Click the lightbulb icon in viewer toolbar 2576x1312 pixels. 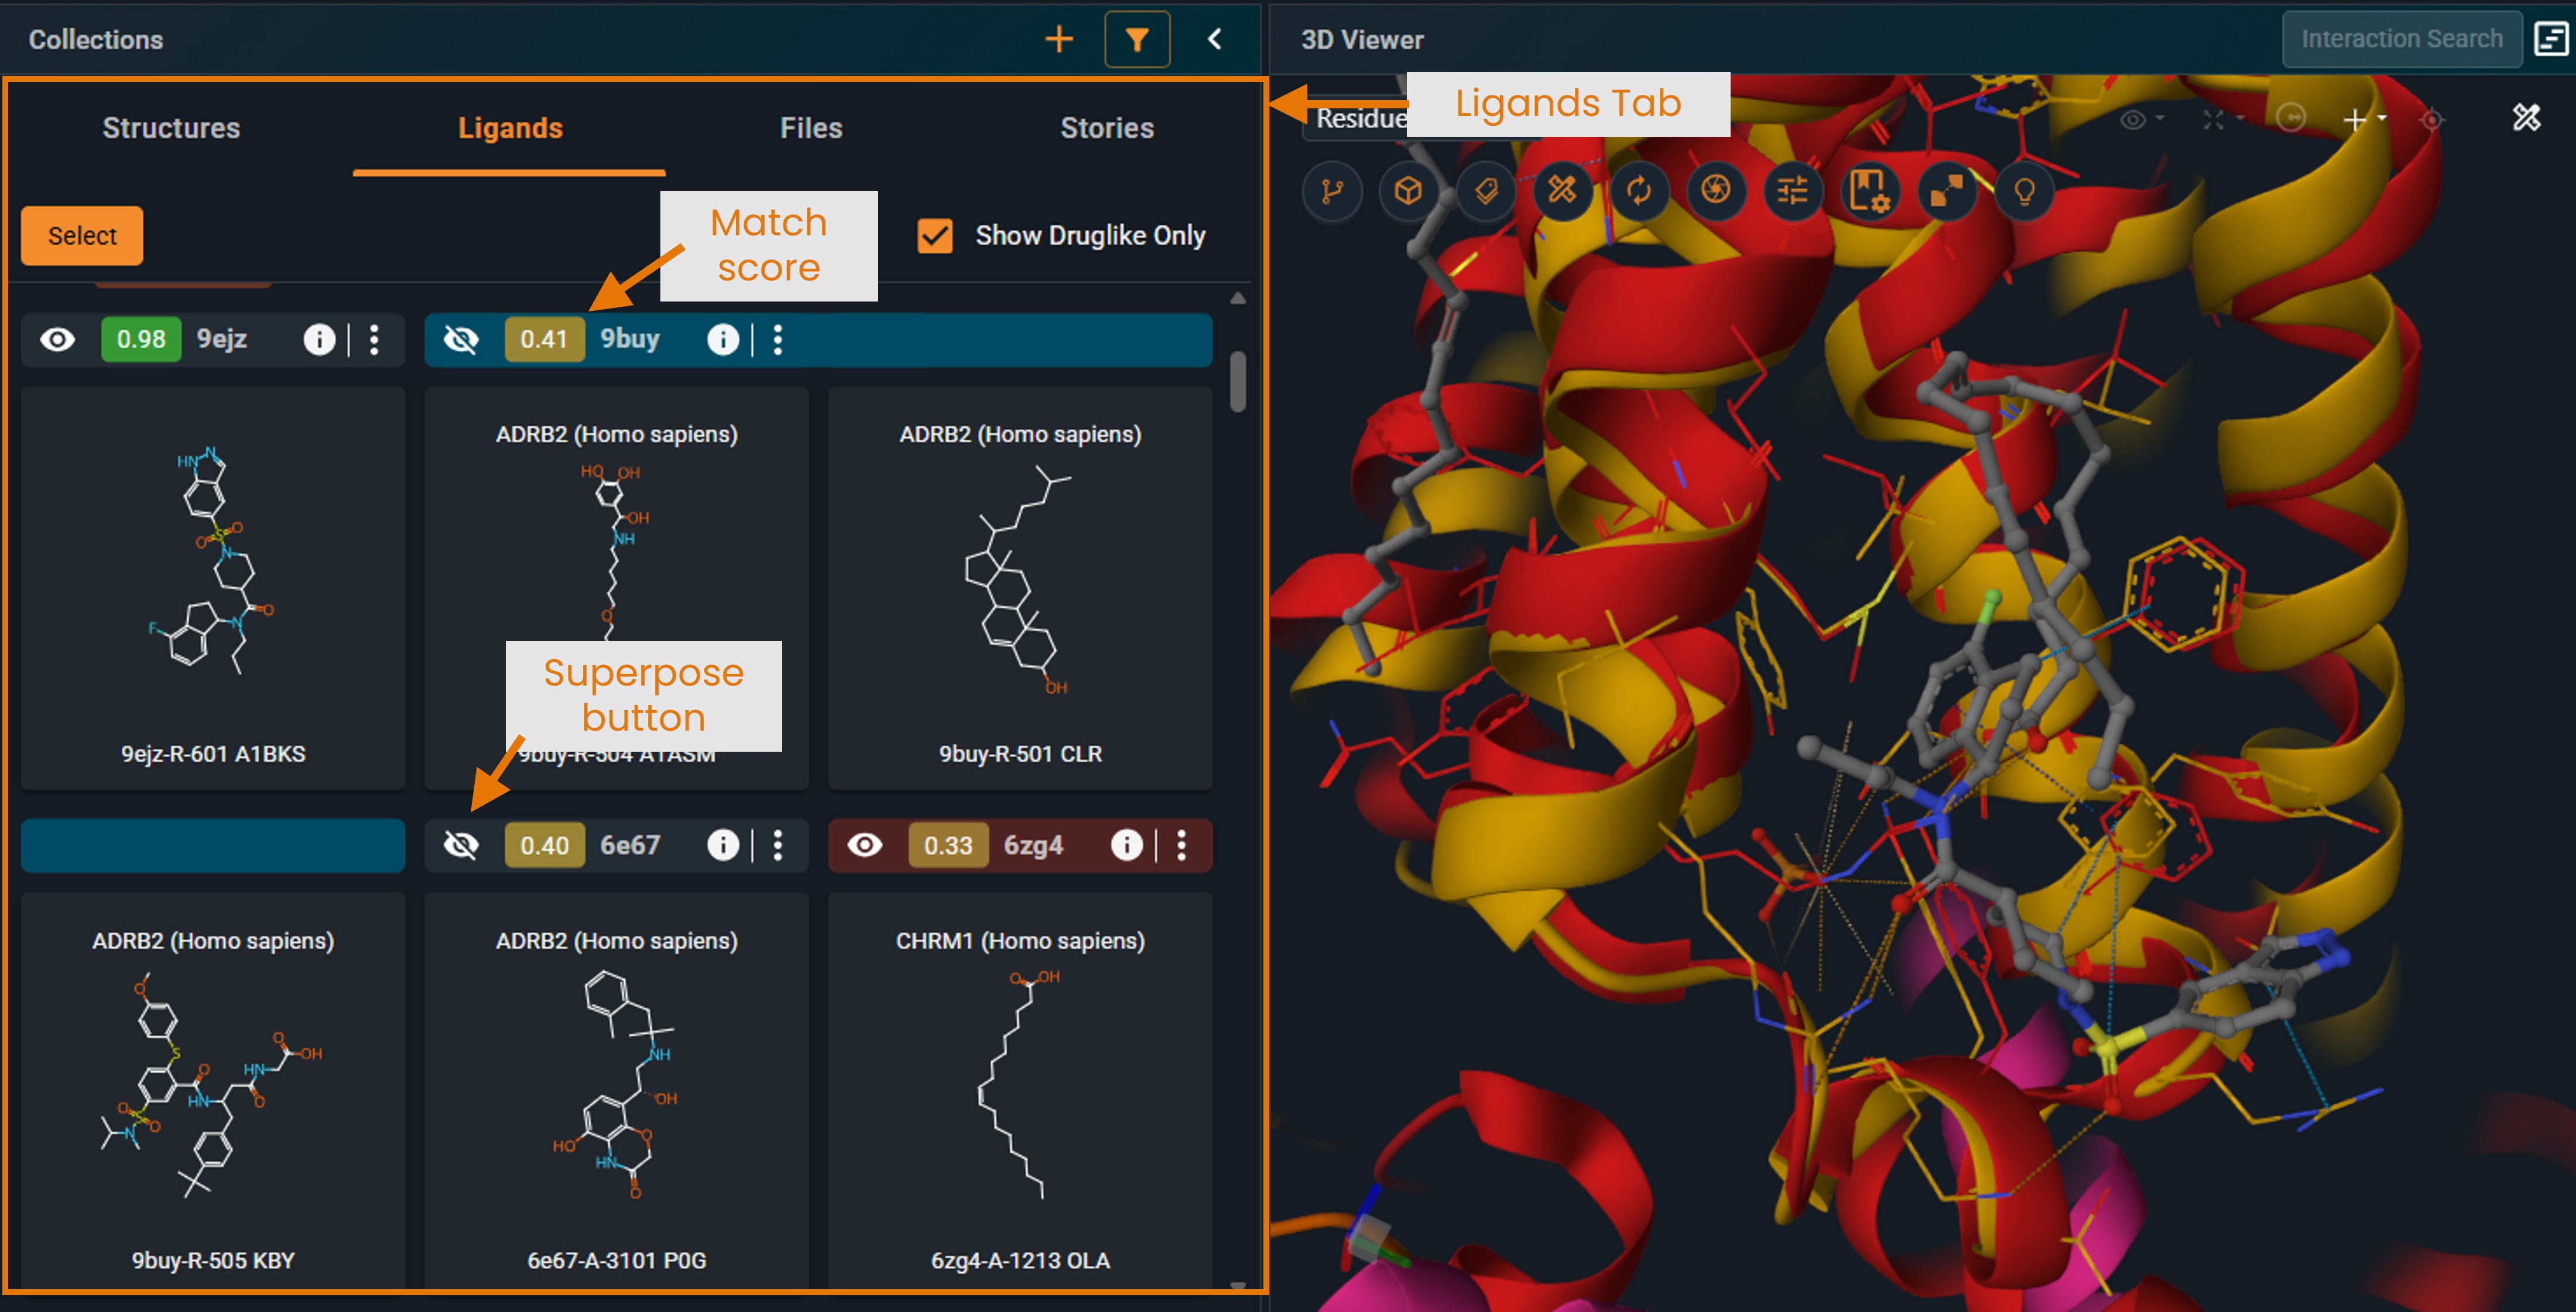[x=2024, y=190]
